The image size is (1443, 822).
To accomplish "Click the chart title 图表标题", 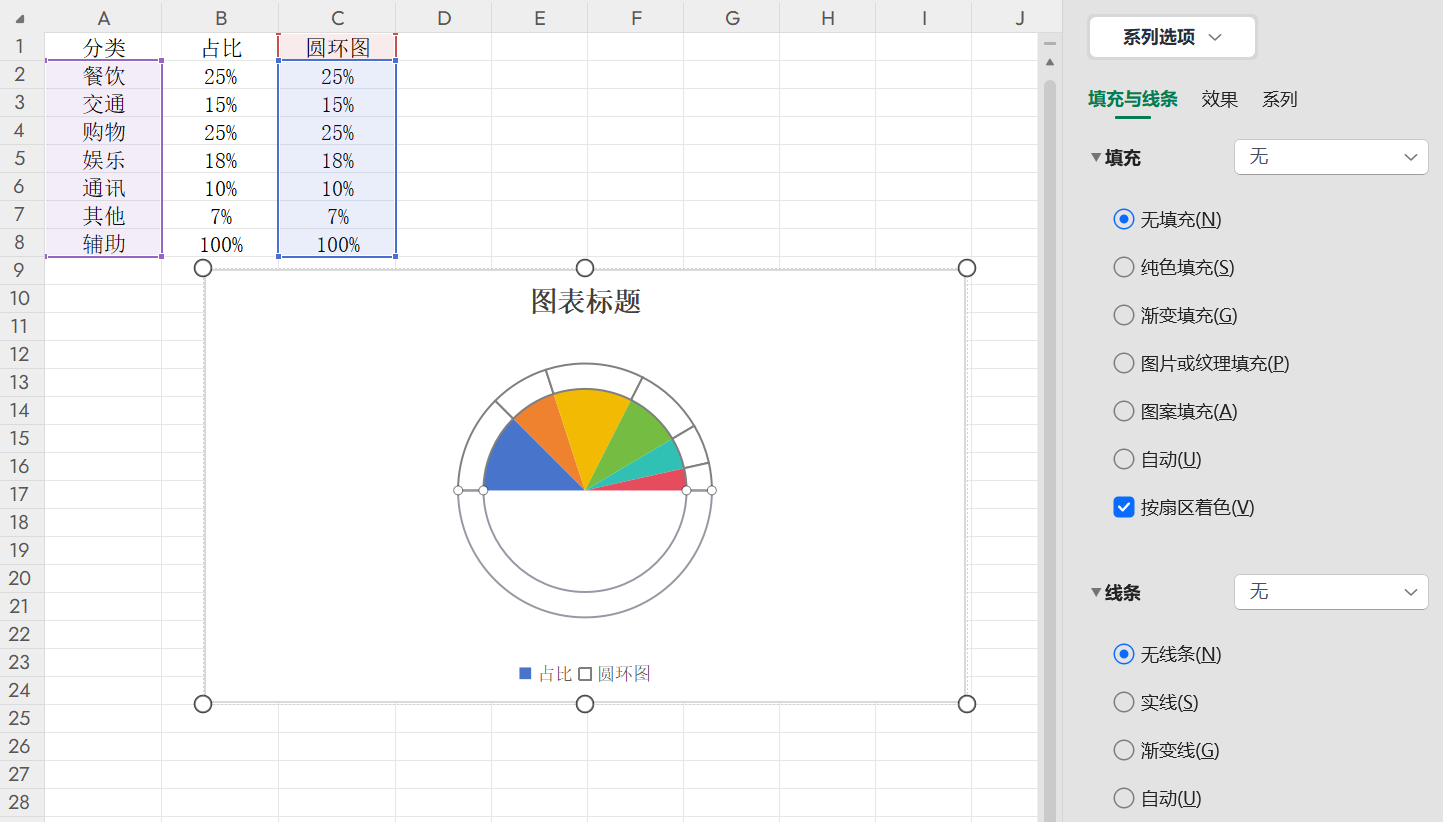I will [x=584, y=300].
